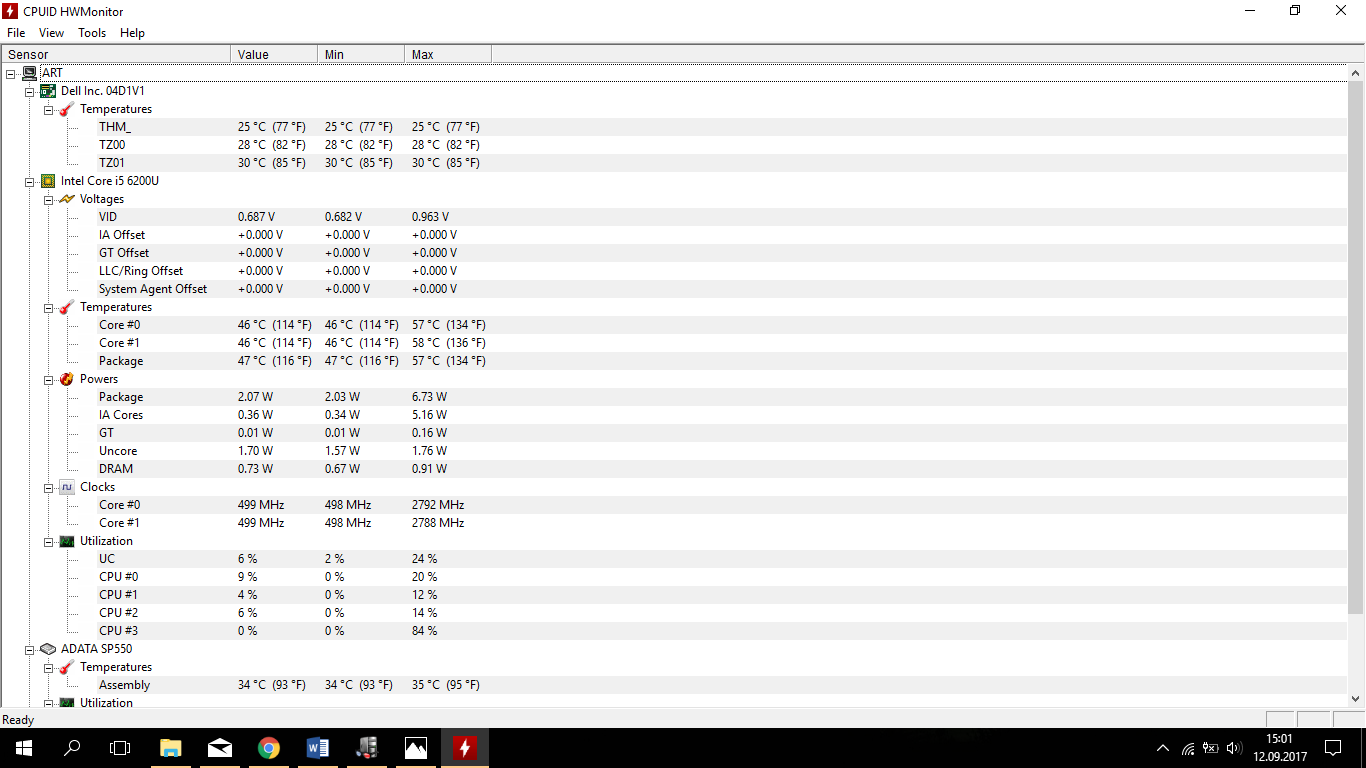Click the 0.963 V max voltage value

pos(430,217)
